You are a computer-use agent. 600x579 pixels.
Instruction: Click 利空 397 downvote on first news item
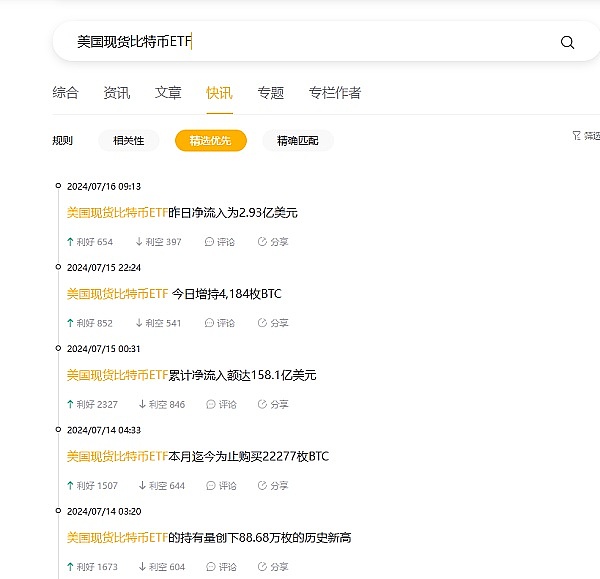coord(158,242)
